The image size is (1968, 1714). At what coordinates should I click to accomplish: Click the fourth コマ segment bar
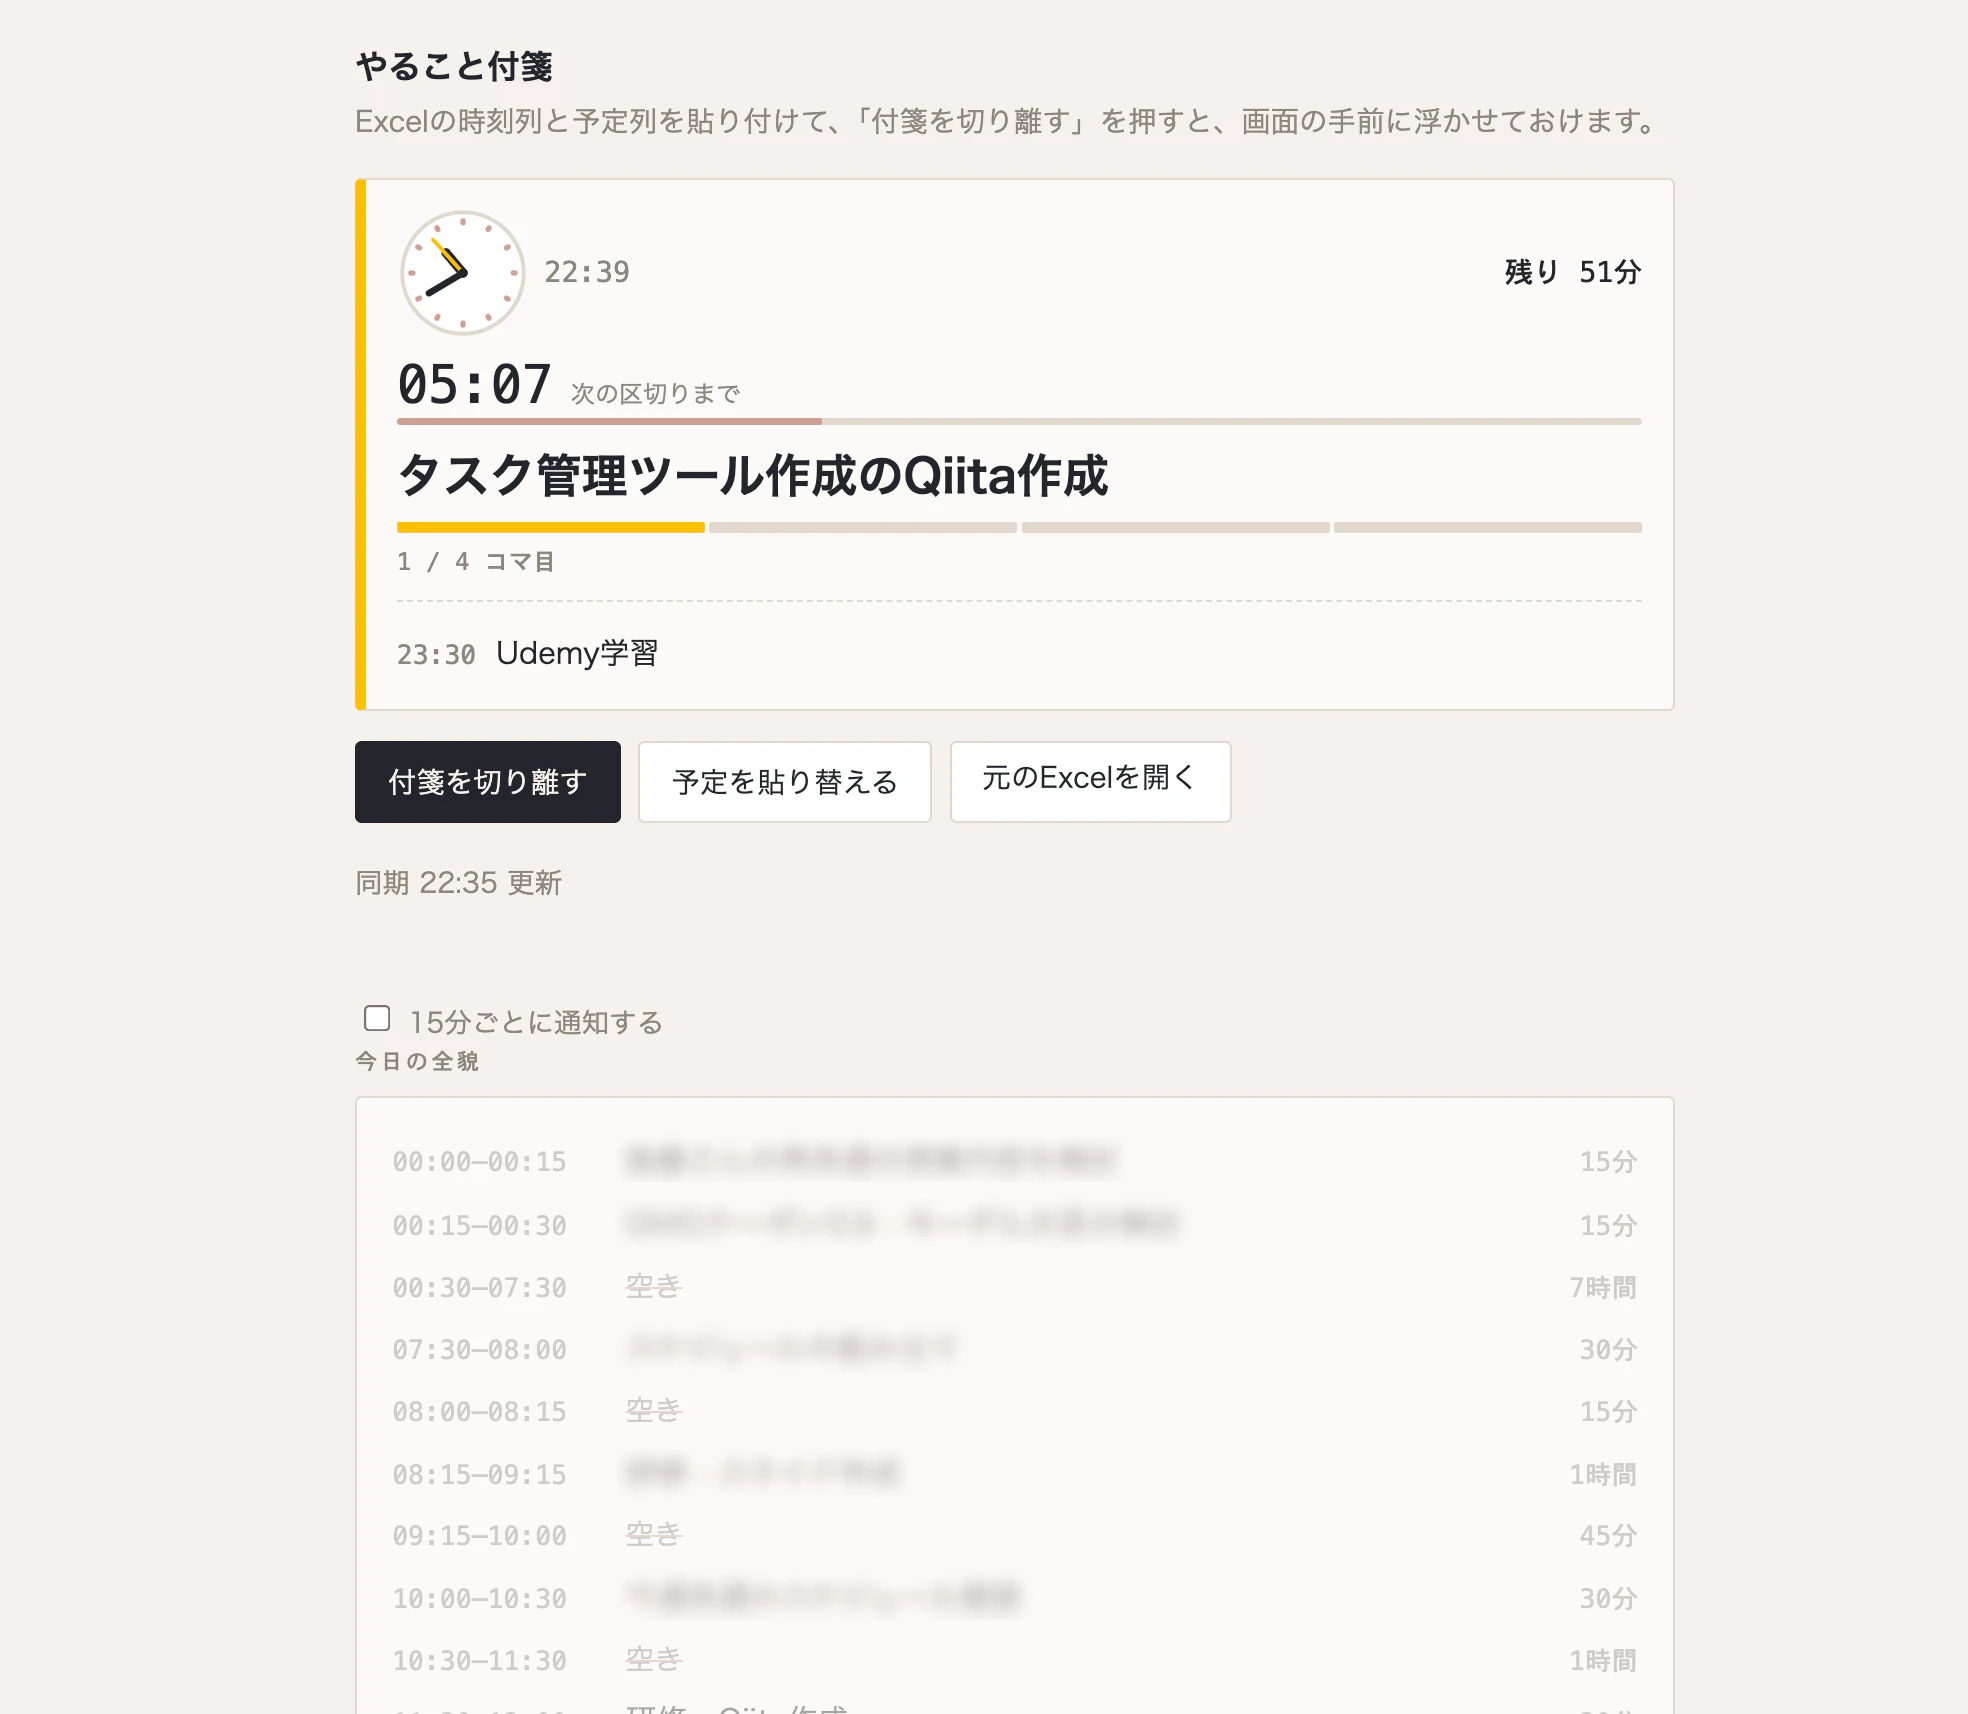[1488, 527]
